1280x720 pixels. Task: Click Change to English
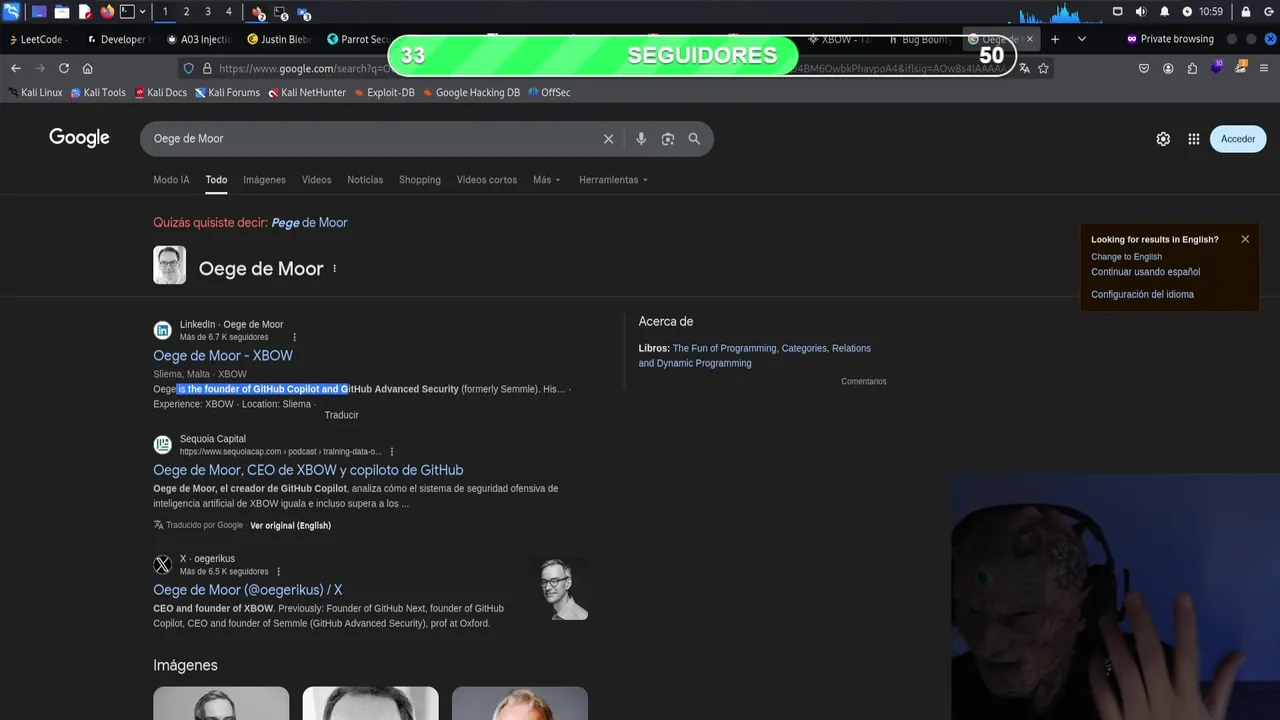(x=1126, y=257)
